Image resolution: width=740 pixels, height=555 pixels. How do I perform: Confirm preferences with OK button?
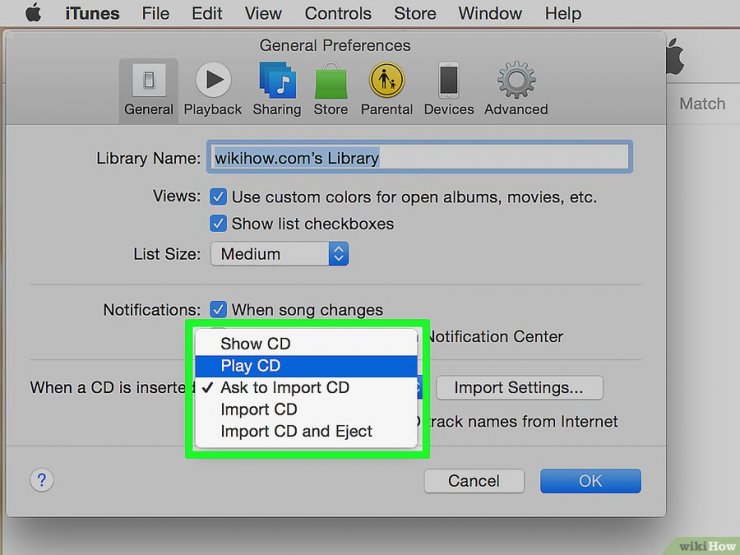click(590, 481)
